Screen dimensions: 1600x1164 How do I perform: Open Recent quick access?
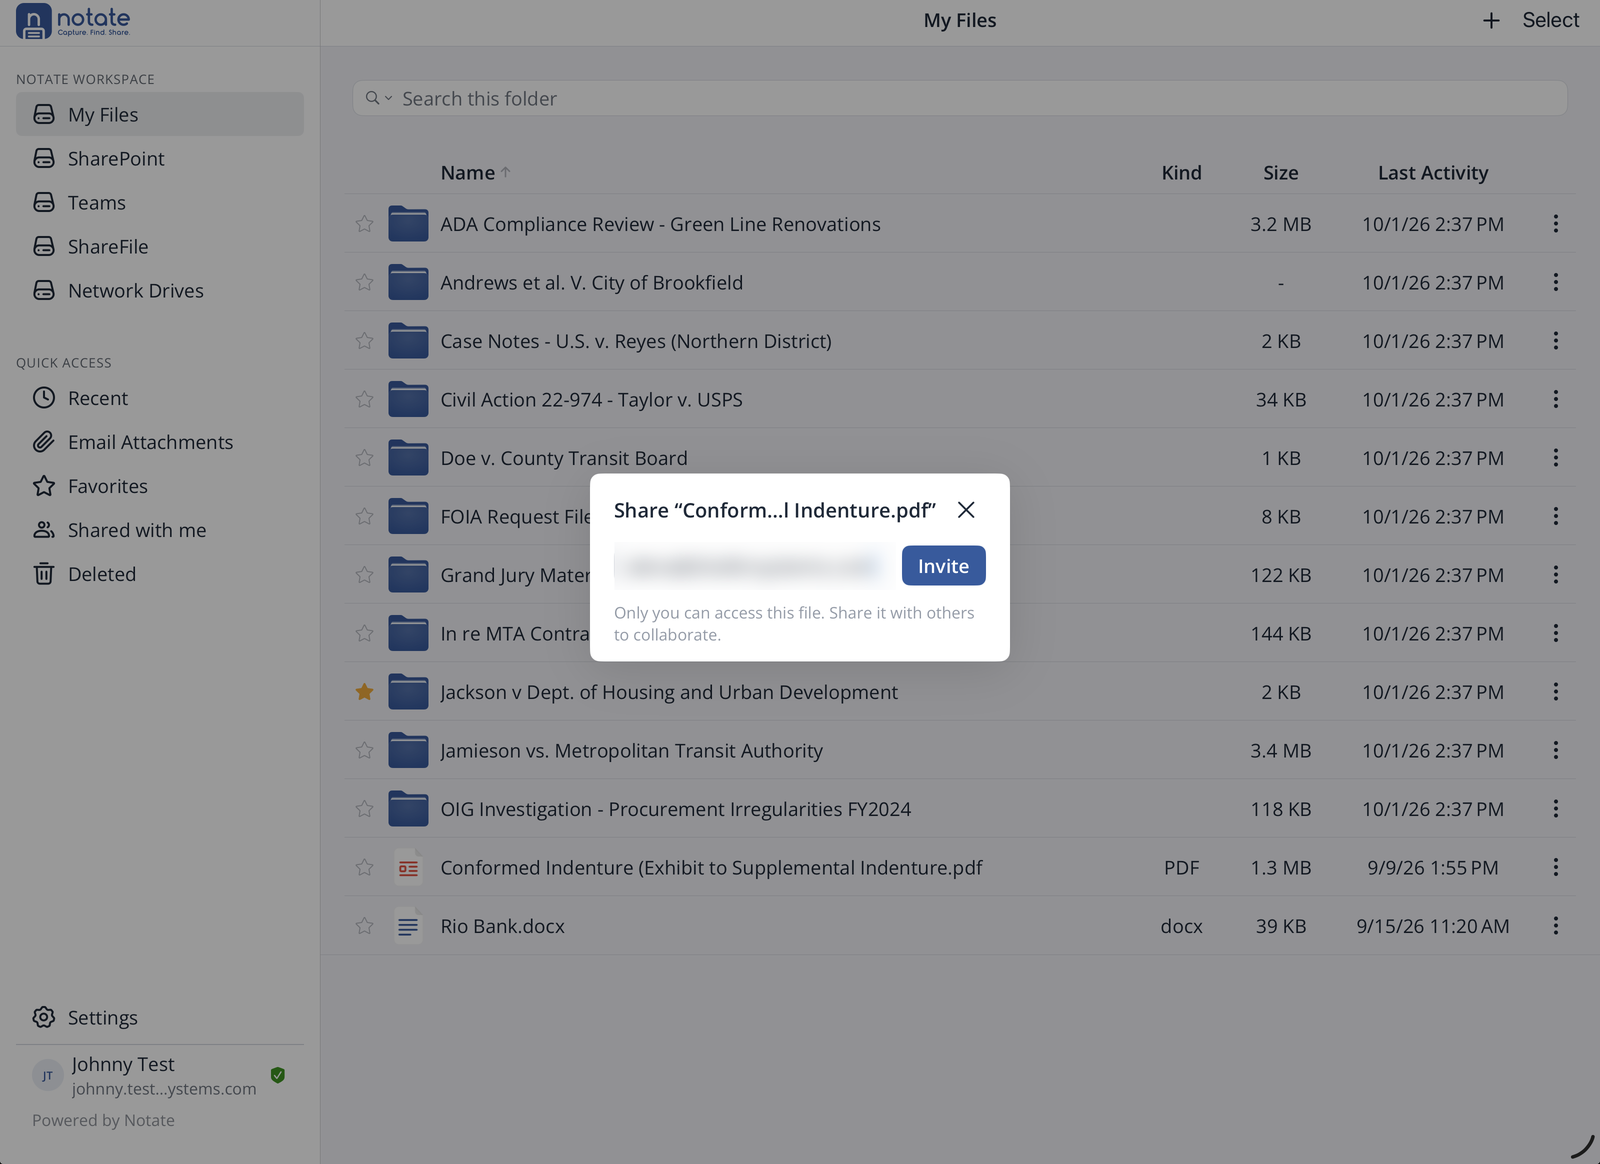pos(160,398)
